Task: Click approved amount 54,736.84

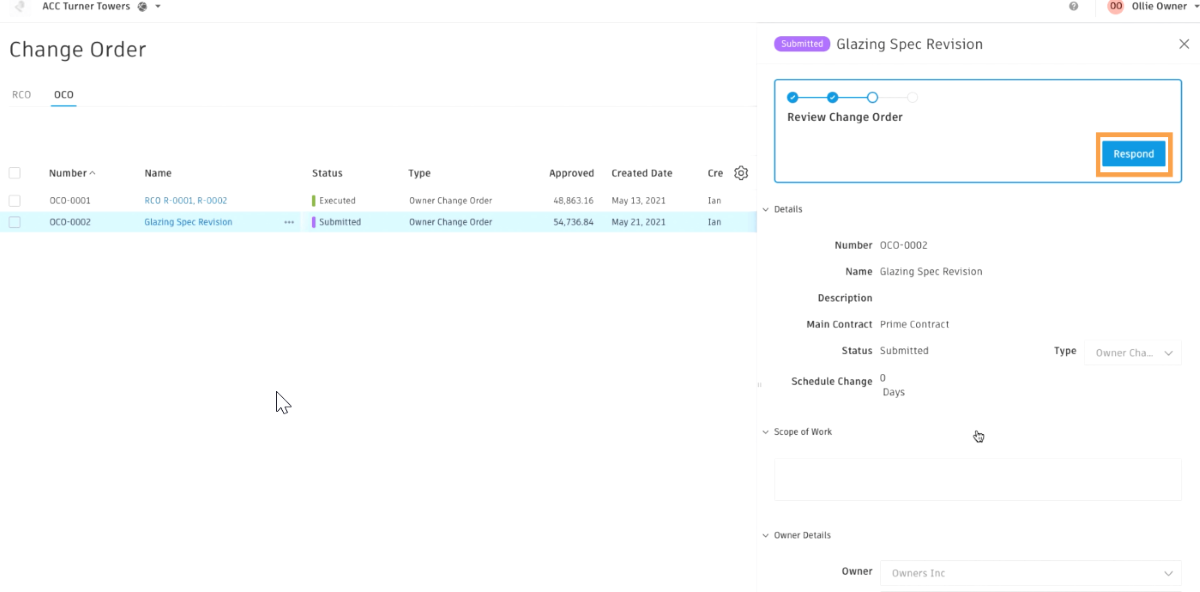Action: tap(573, 222)
